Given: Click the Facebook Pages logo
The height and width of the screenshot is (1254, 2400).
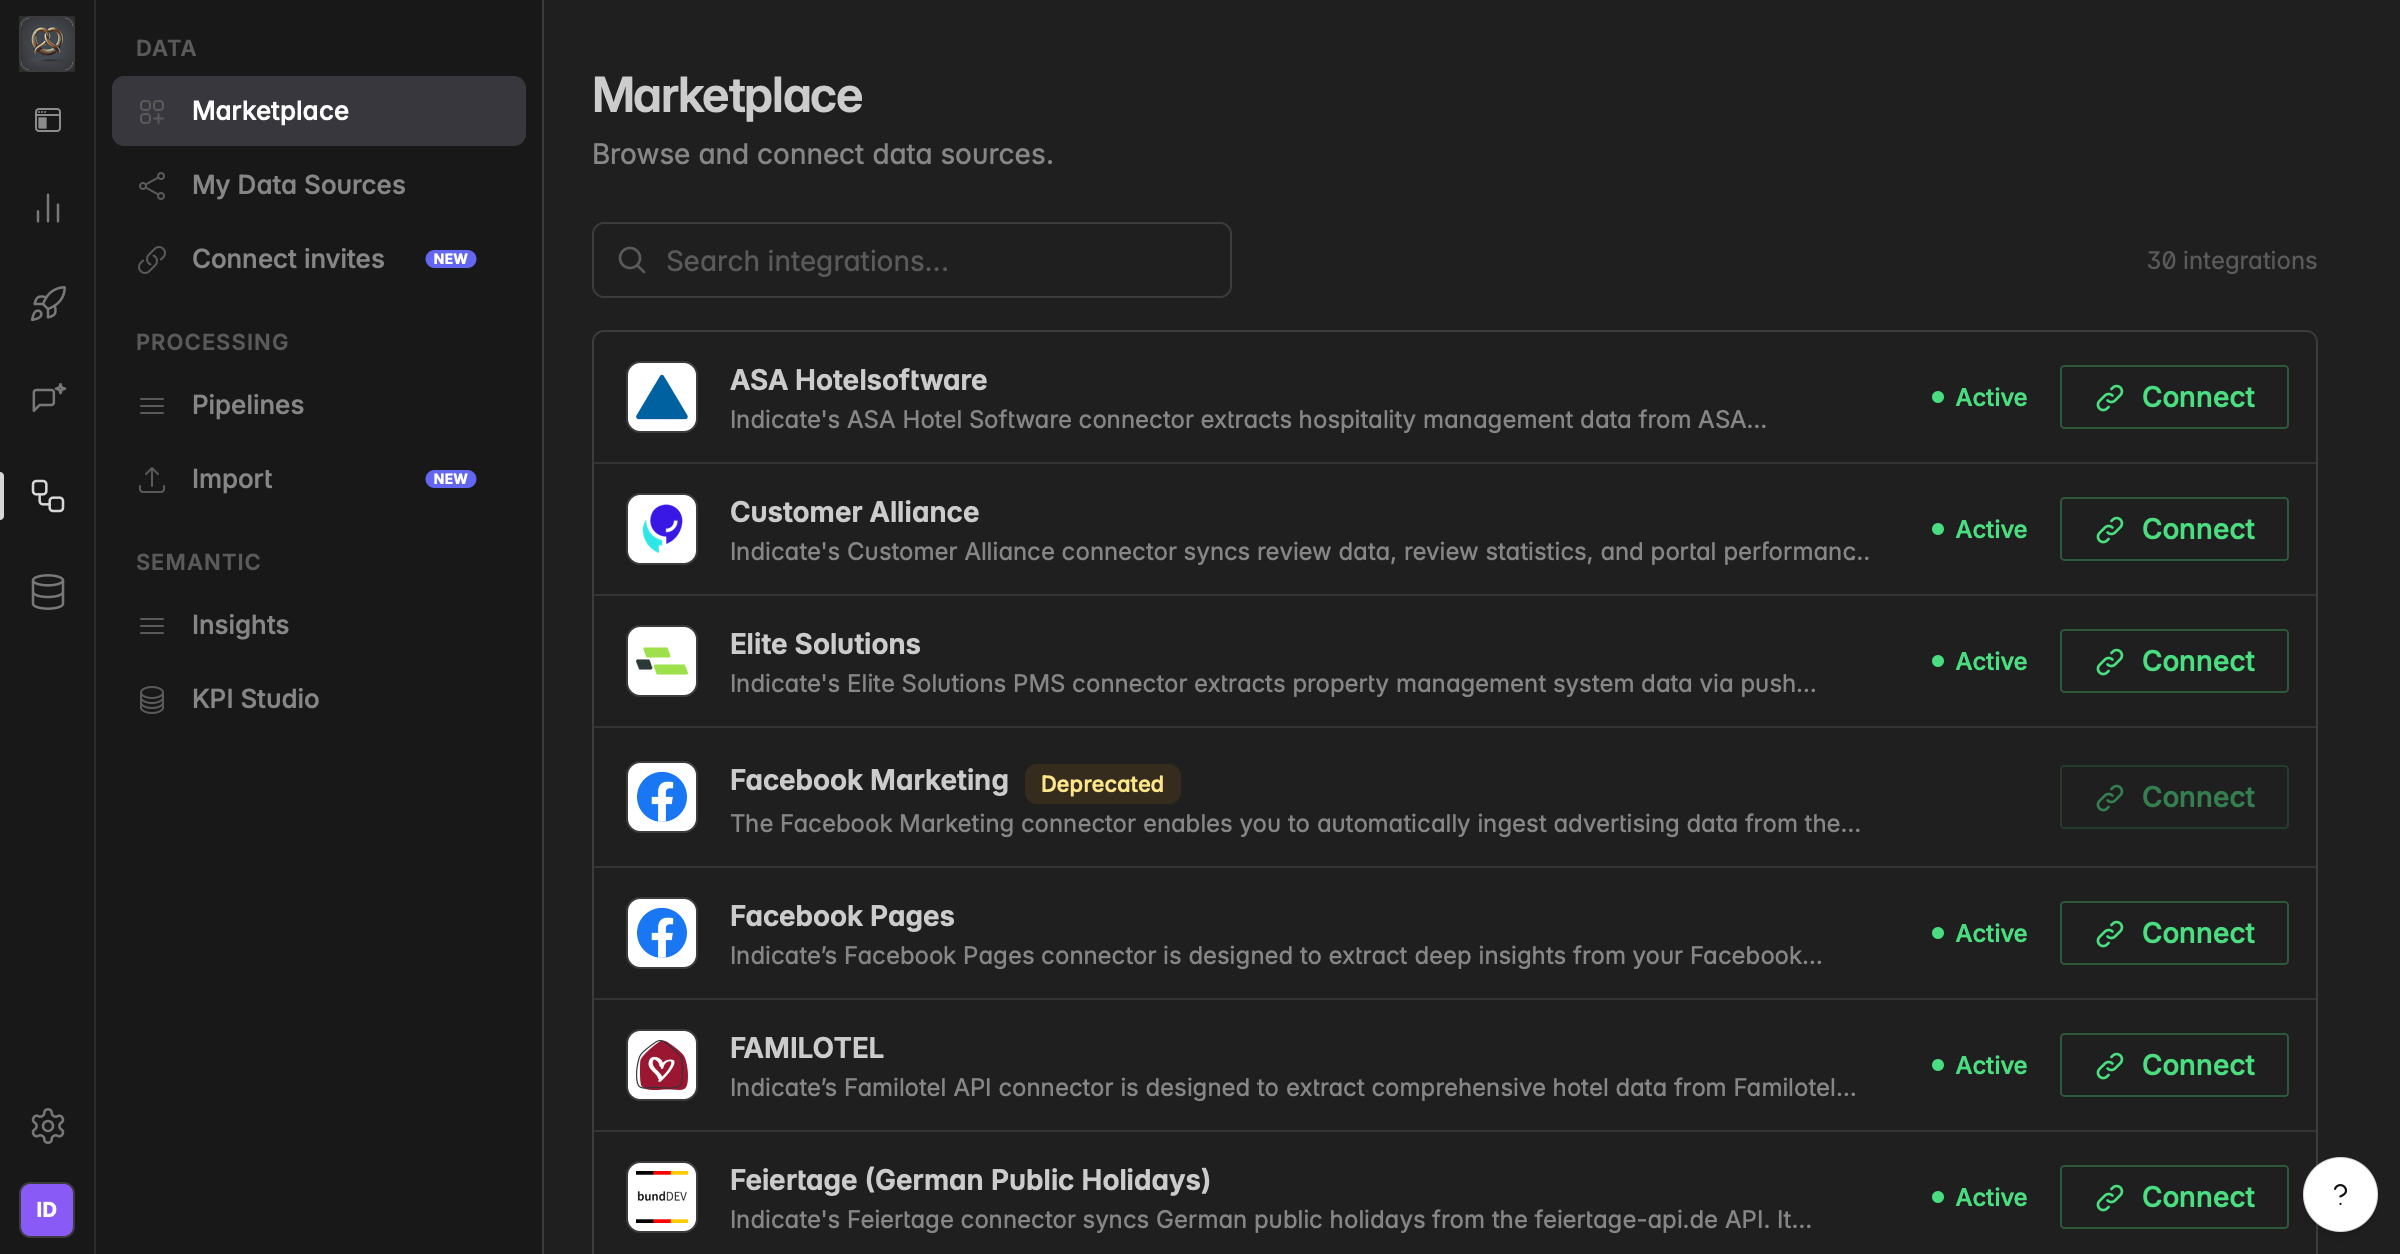Looking at the screenshot, I should 662,933.
